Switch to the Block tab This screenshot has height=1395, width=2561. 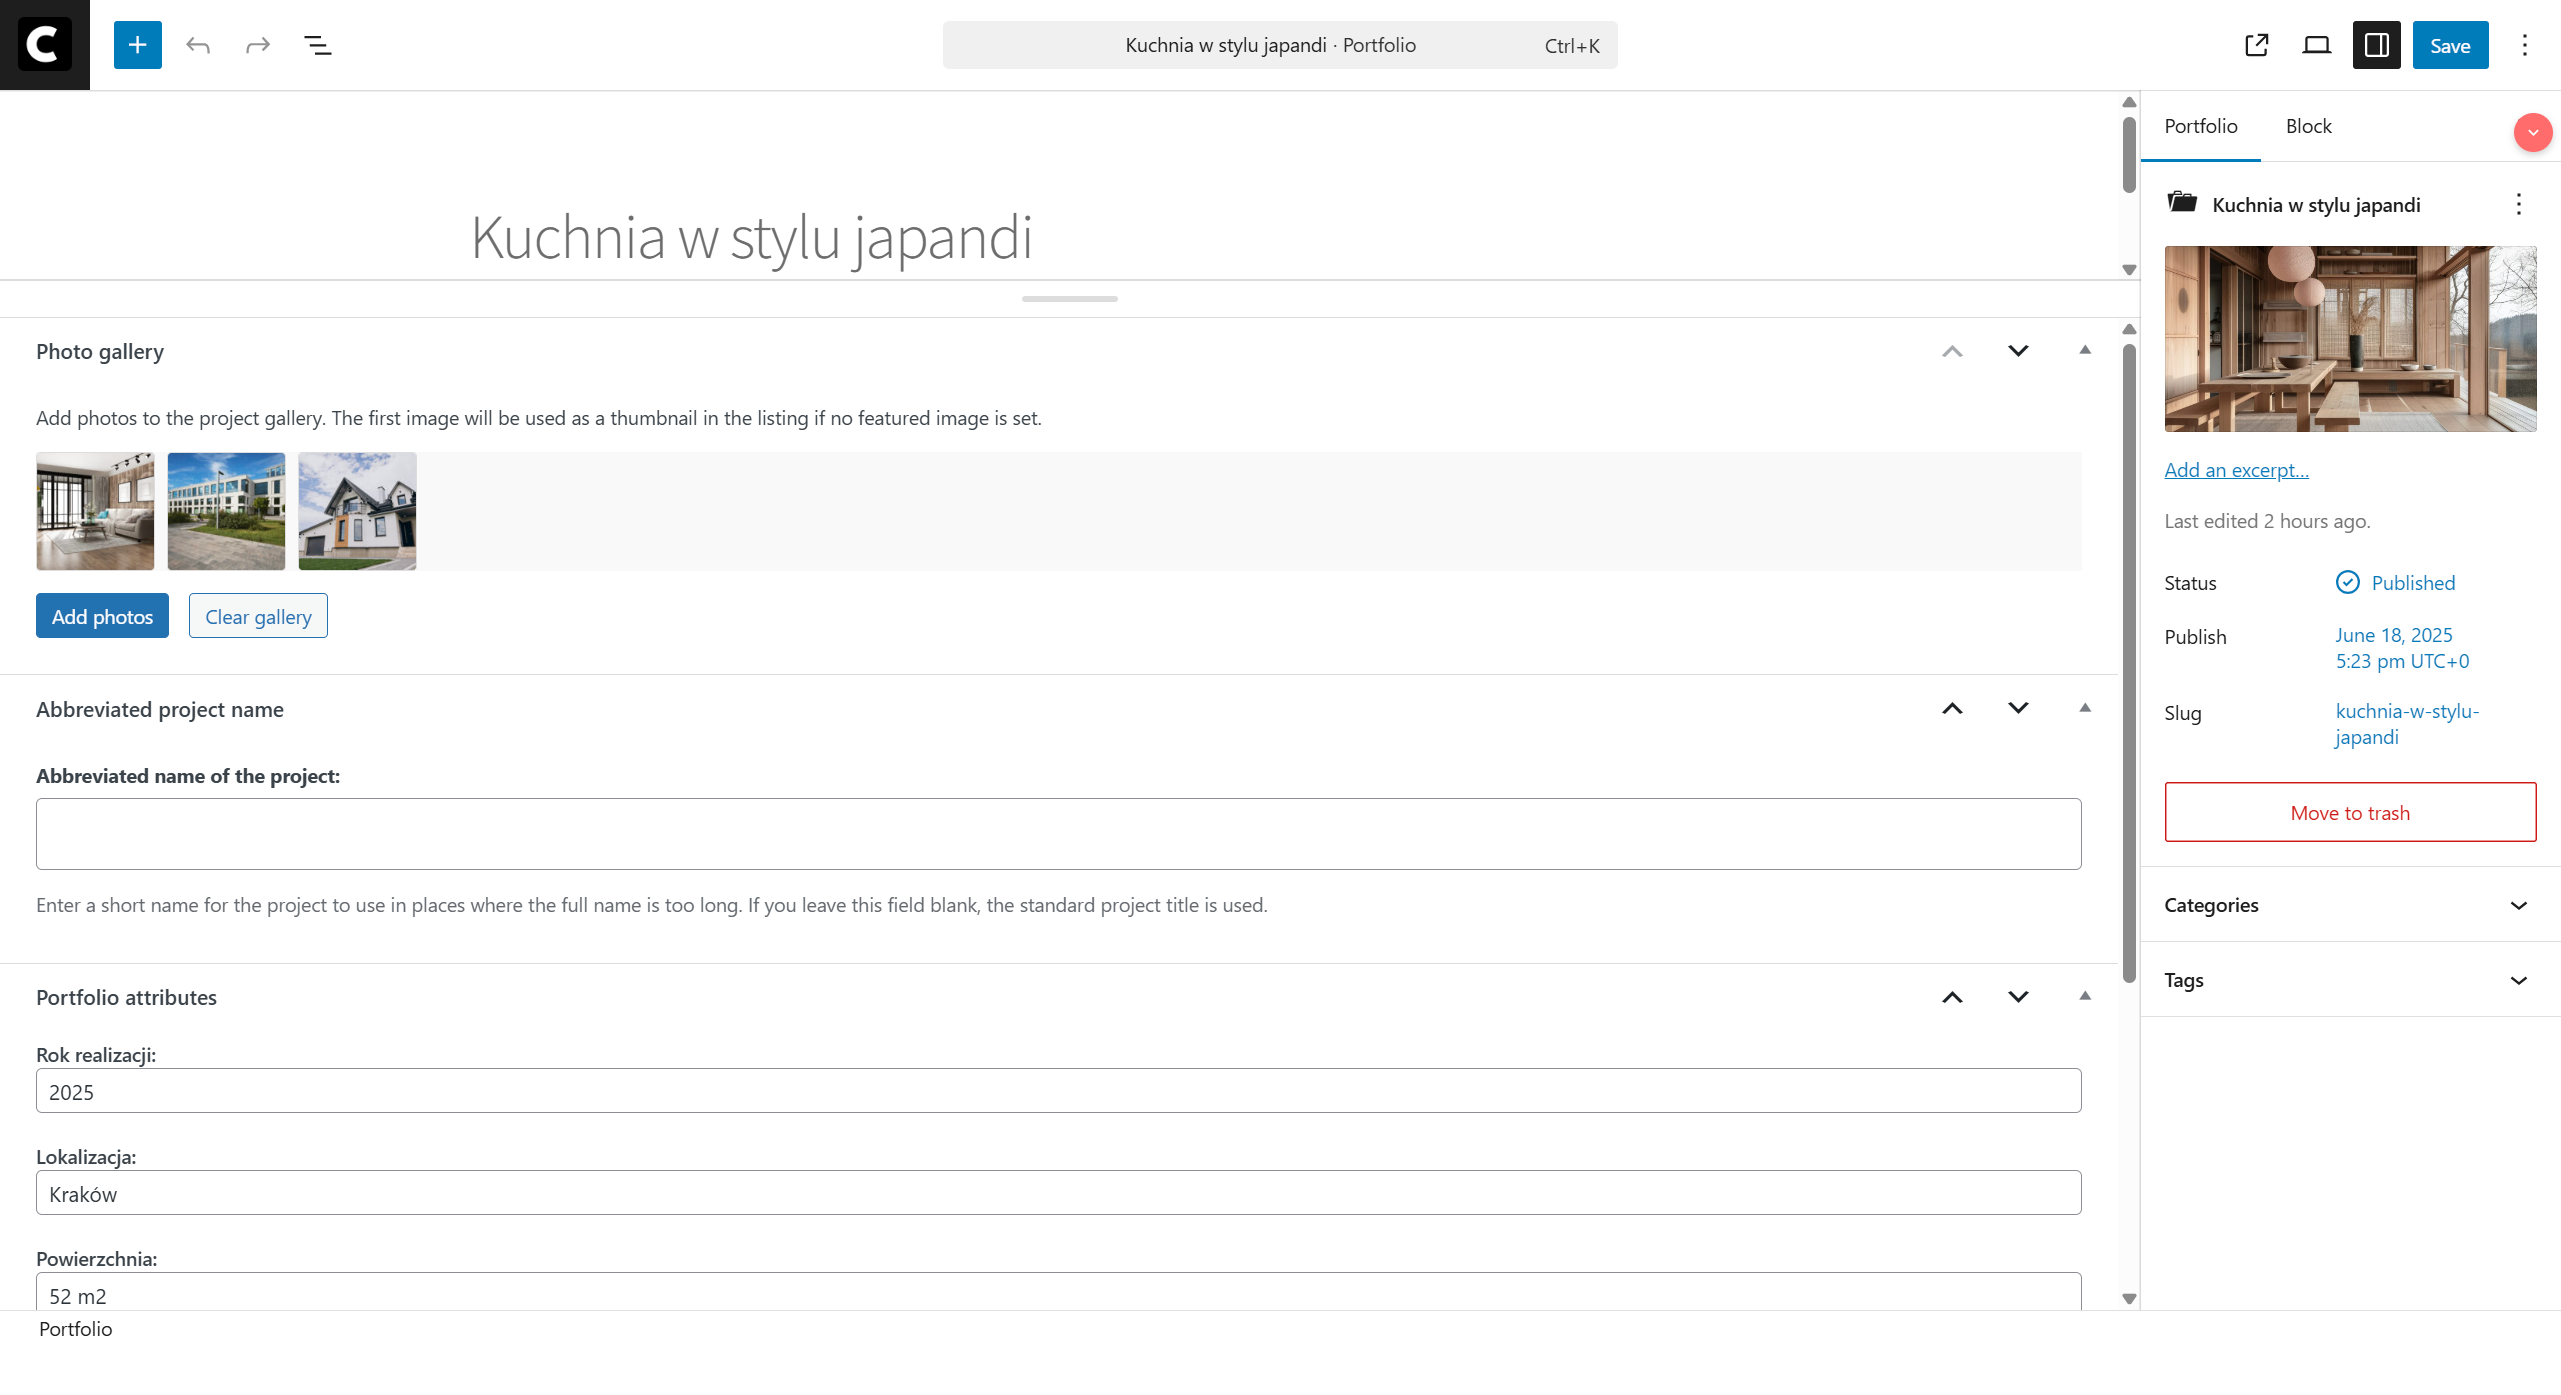[x=2308, y=126]
